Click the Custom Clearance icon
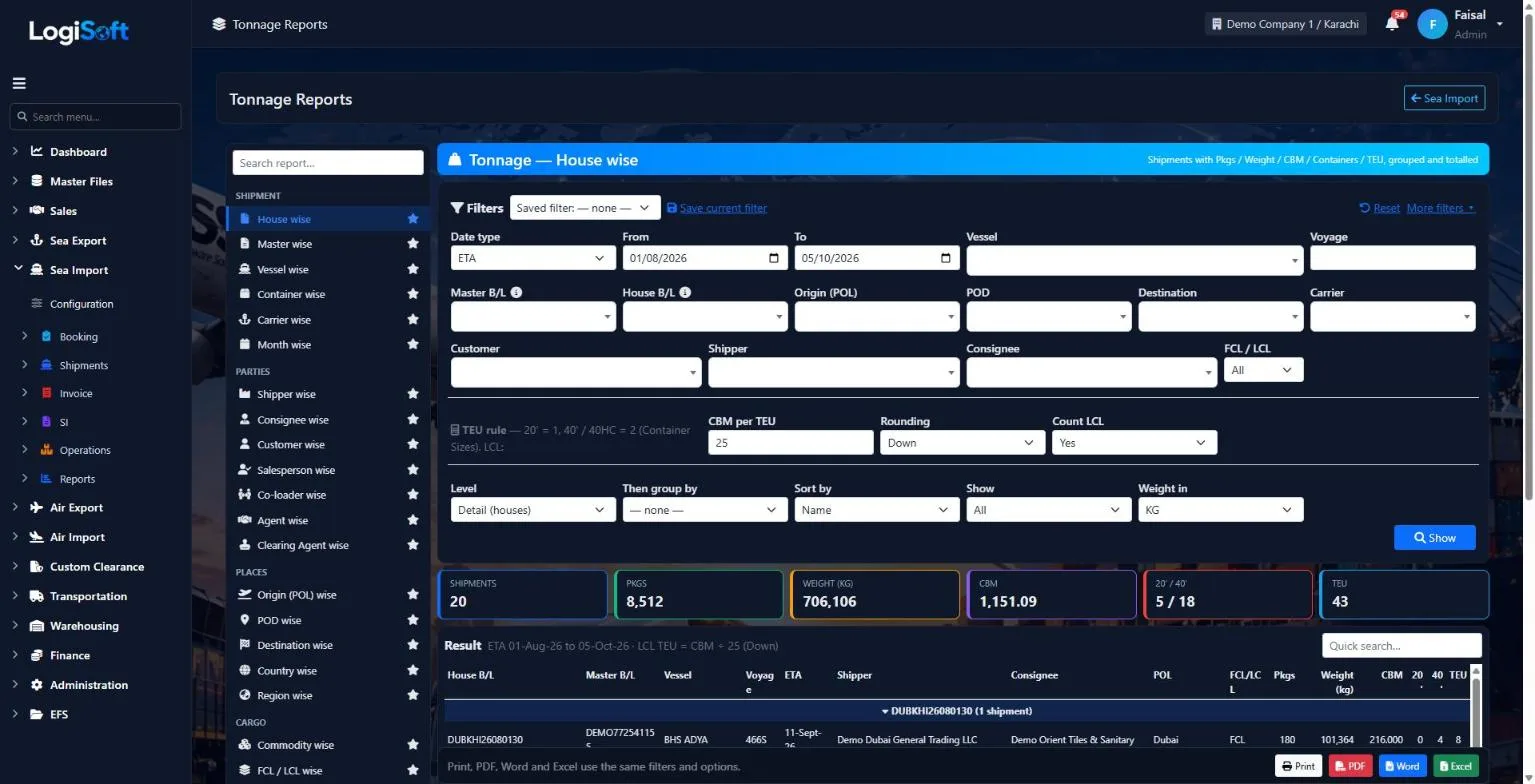The height and width of the screenshot is (784, 1535). pos(37,567)
